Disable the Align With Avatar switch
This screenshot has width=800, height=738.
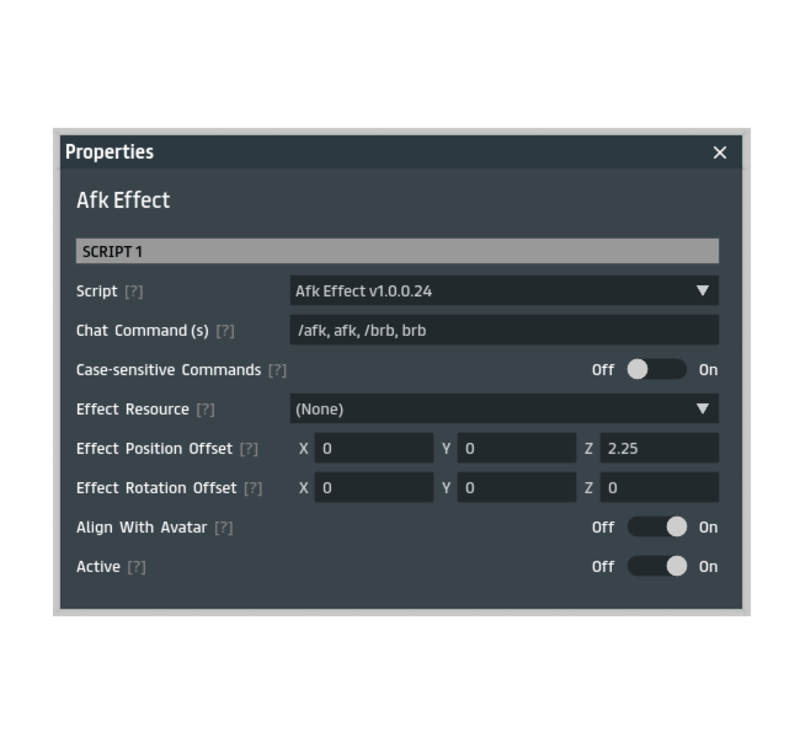point(656,527)
